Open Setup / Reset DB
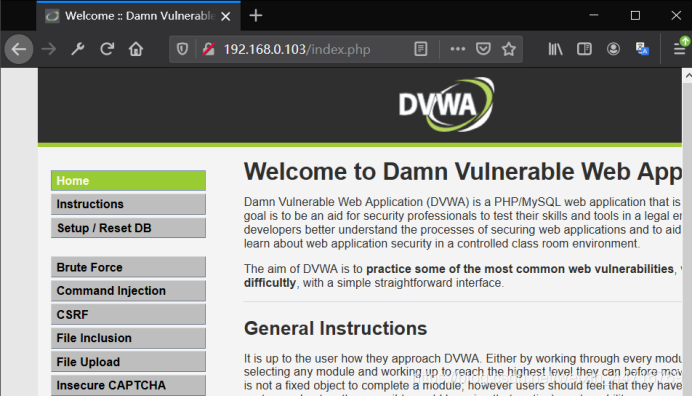The width and height of the screenshot is (693, 396). pos(128,228)
